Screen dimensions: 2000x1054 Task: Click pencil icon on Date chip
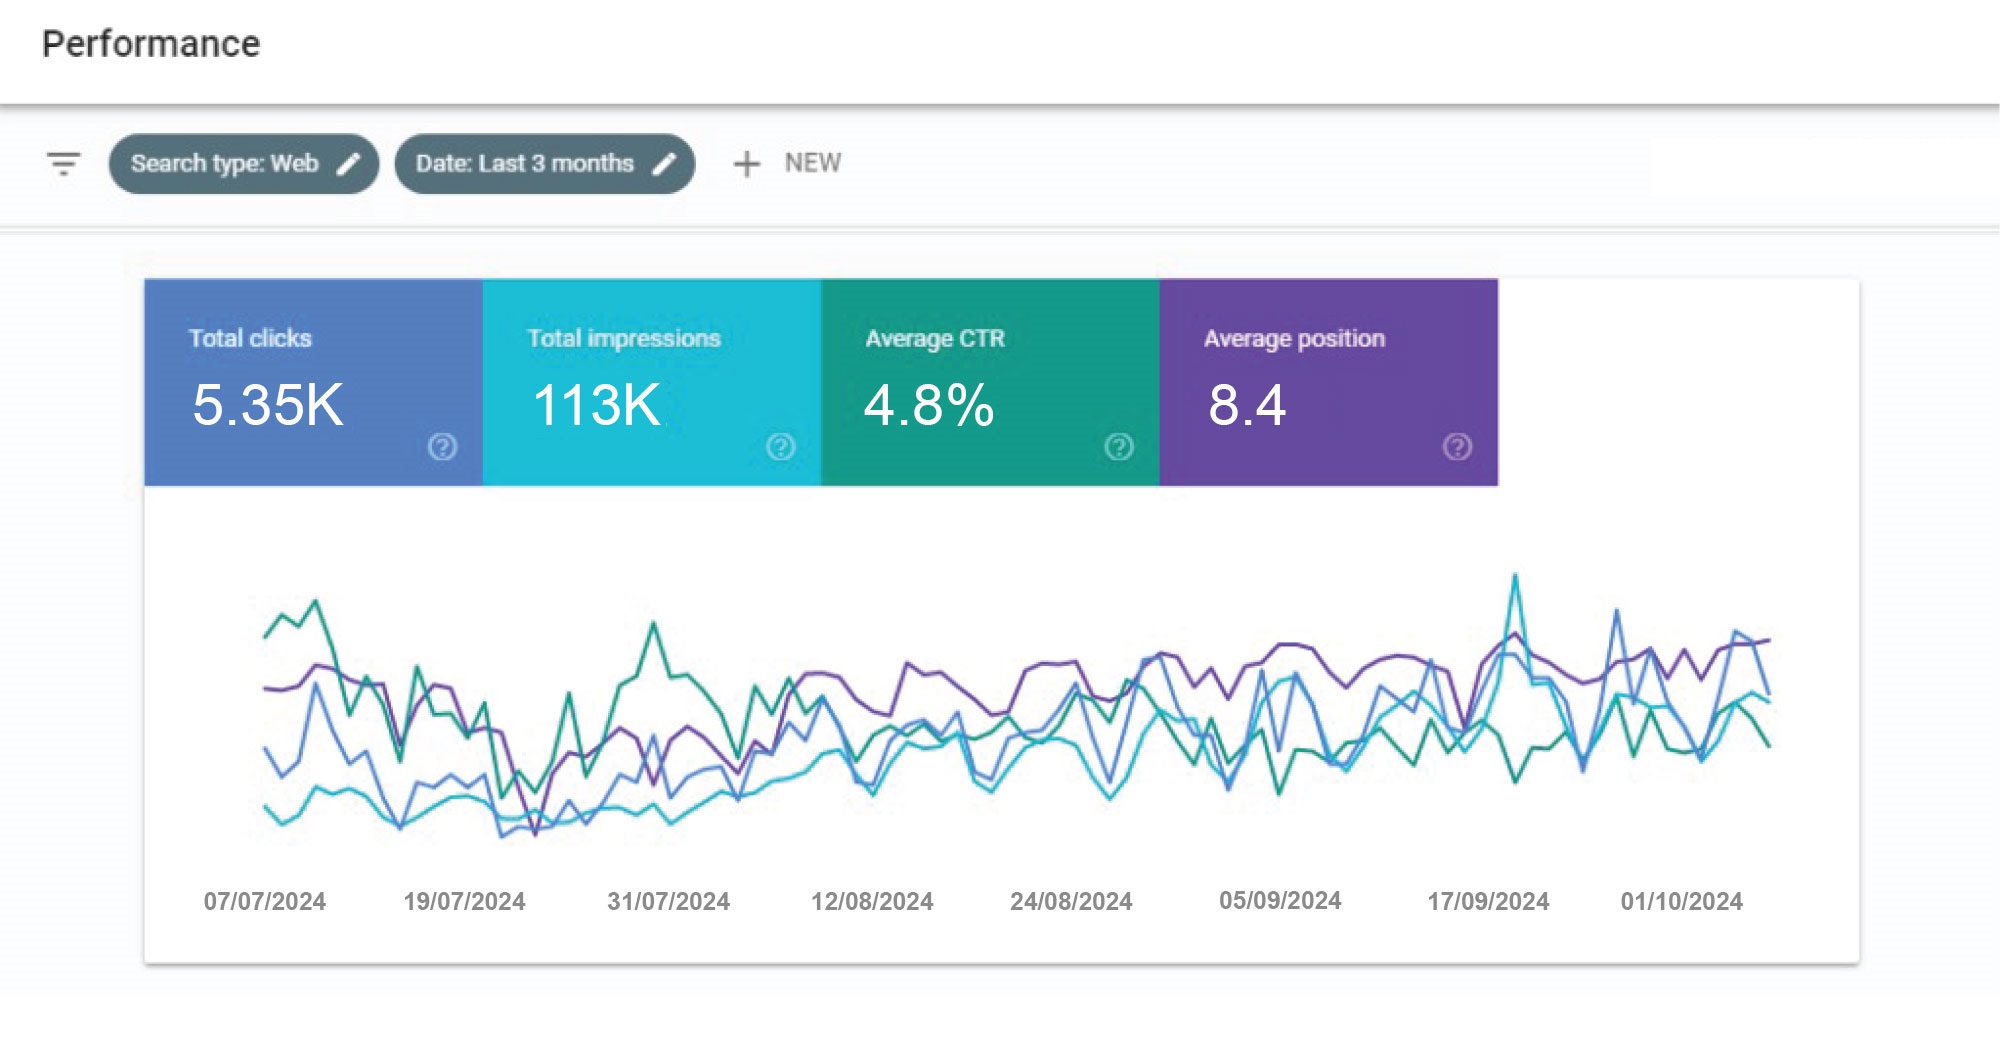(x=664, y=164)
